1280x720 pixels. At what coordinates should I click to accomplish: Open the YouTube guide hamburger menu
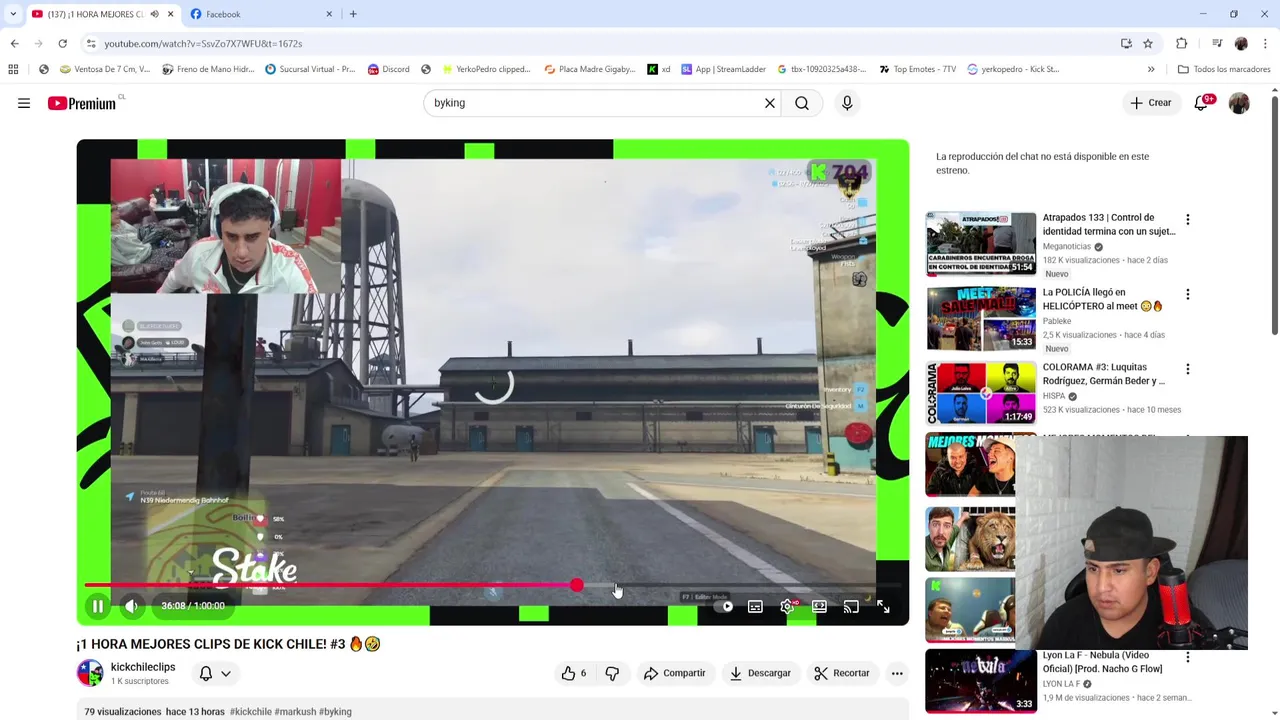24,103
